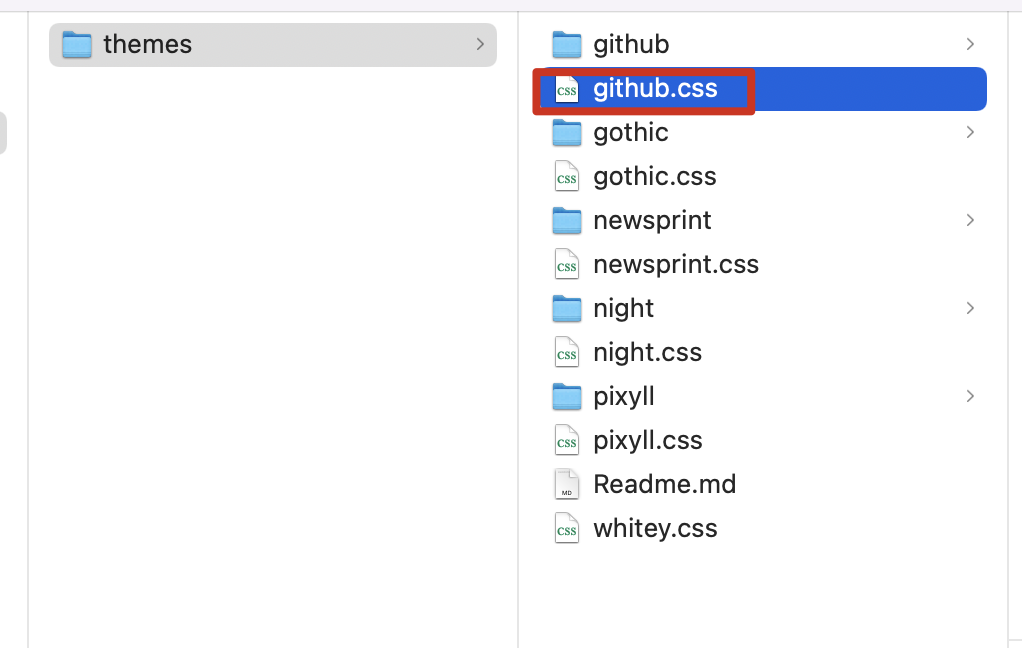Image resolution: width=1022 pixels, height=648 pixels.
Task: Expand the github folder chevron
Action: coord(970,45)
